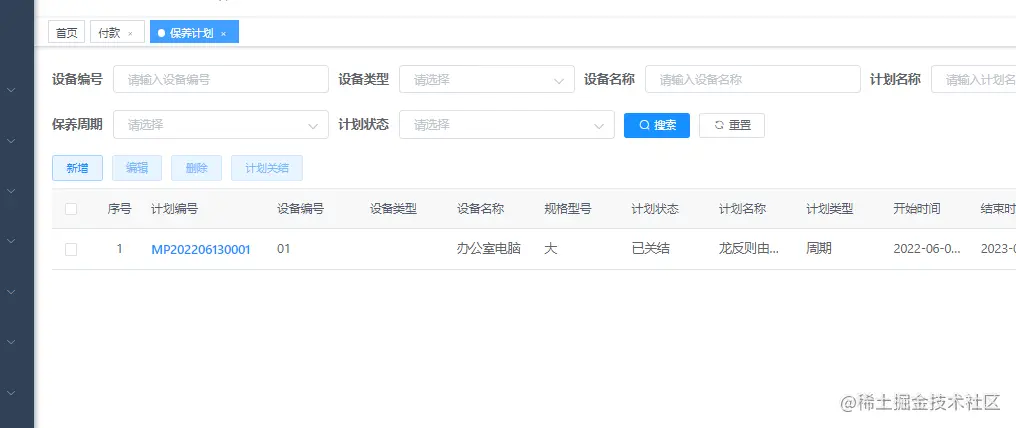Click the 搜索 button
This screenshot has height=428, width=1016.
pyautogui.click(x=656, y=125)
